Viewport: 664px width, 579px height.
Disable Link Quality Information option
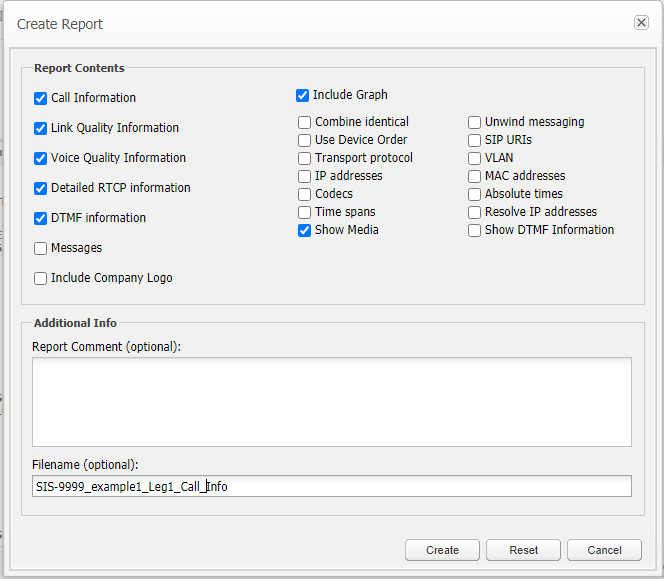[41, 128]
